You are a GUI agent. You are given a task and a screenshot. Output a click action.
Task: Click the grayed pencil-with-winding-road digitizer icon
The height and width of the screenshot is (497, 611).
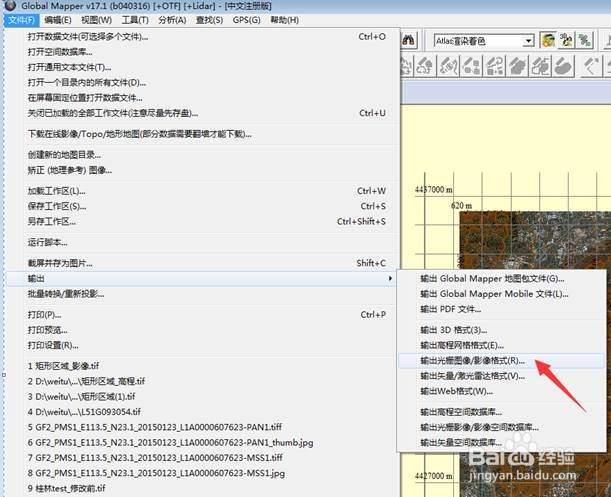tap(449, 66)
